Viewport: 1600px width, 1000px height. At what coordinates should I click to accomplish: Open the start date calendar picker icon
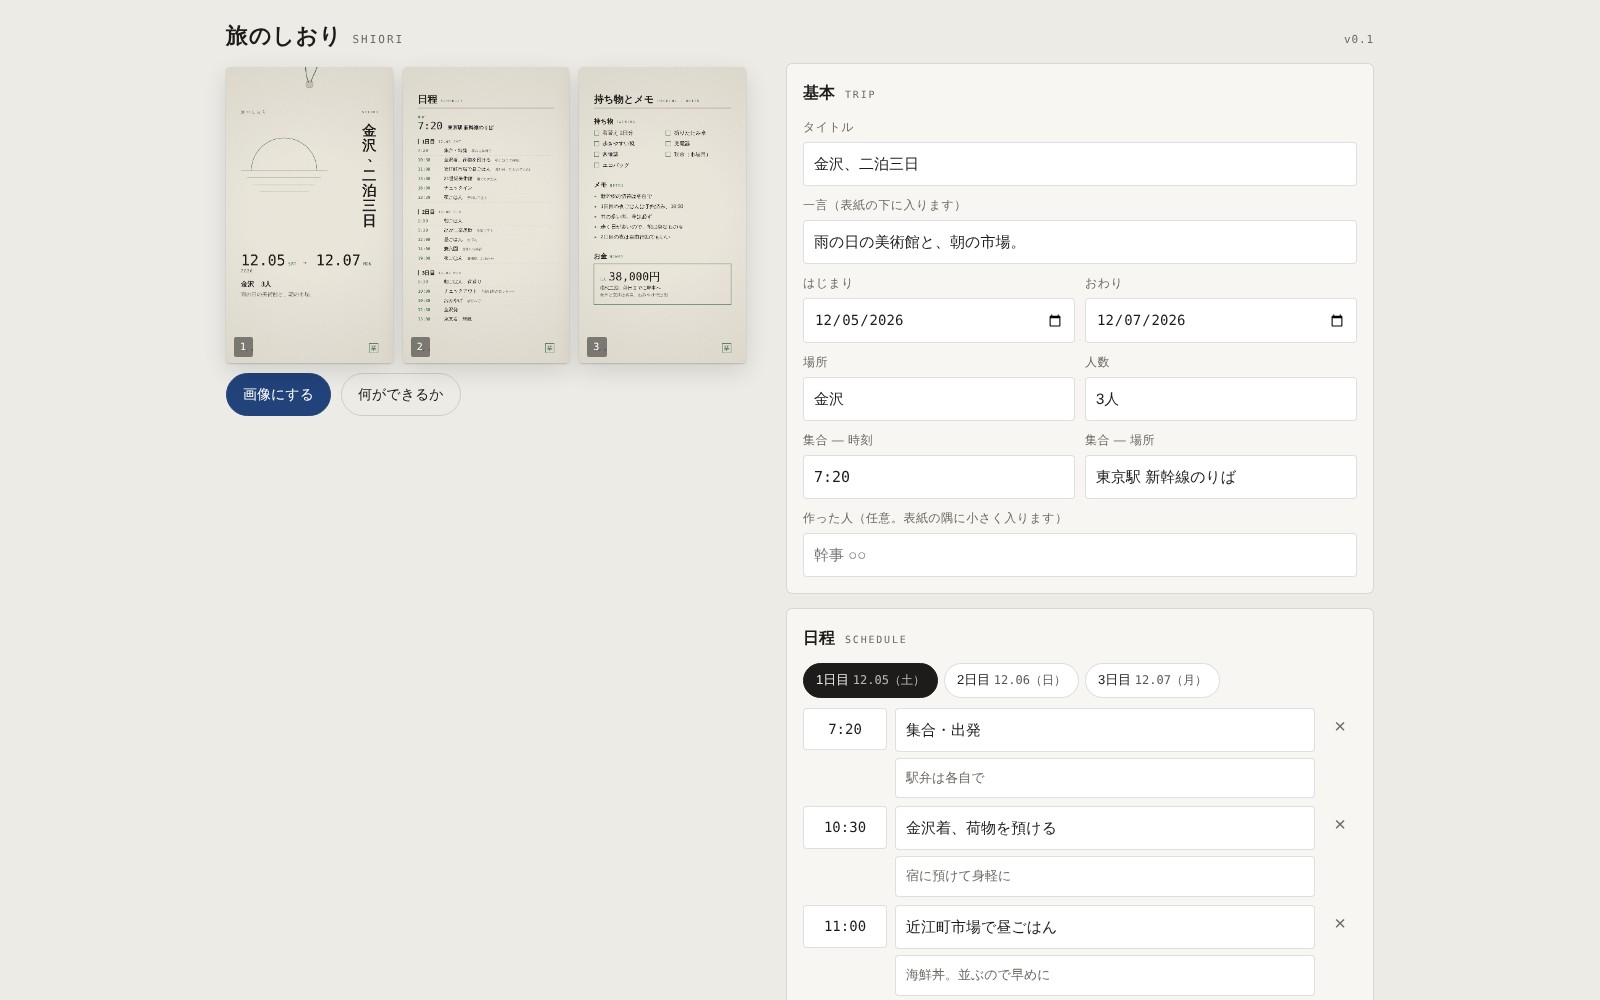[x=1054, y=321]
